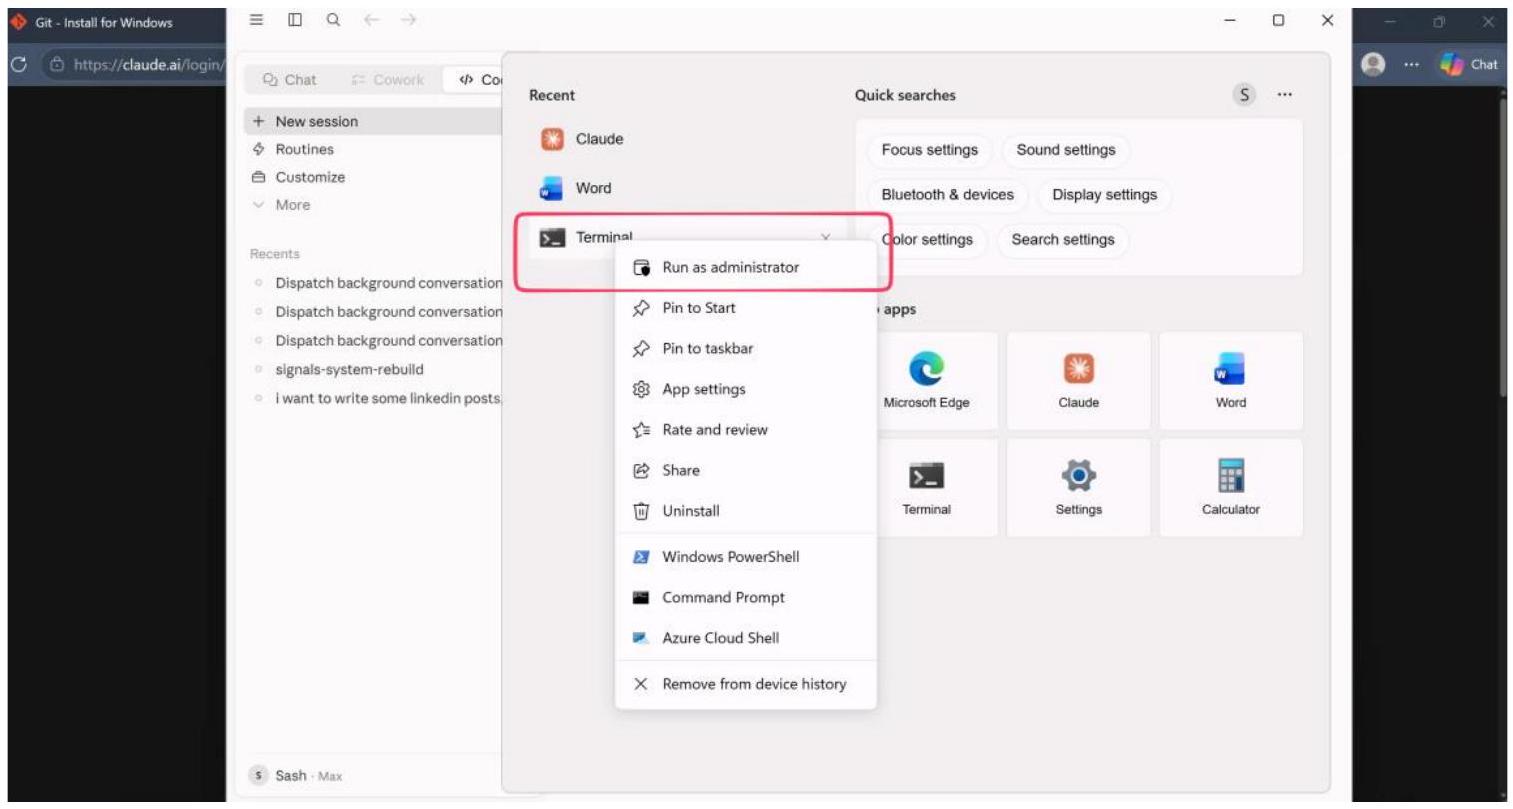Choose Uninstall from context menu
Image resolution: width=1513 pixels, height=809 pixels.
coord(746,510)
